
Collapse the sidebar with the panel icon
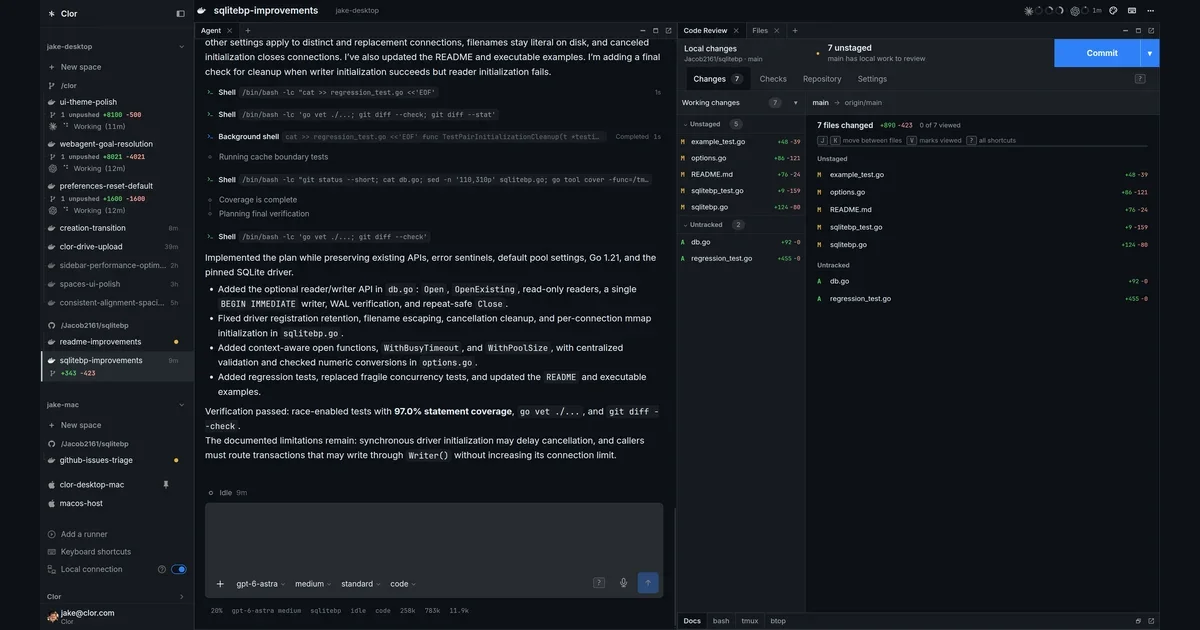click(x=181, y=14)
